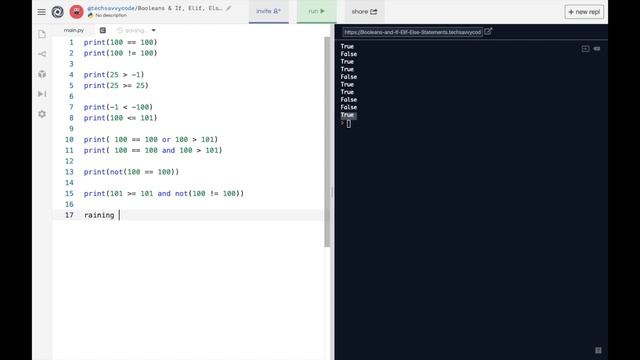Viewport: 640px width, 360px height.
Task: Click code line print(100 <= 101)
Action: pyautogui.click(x=120, y=118)
